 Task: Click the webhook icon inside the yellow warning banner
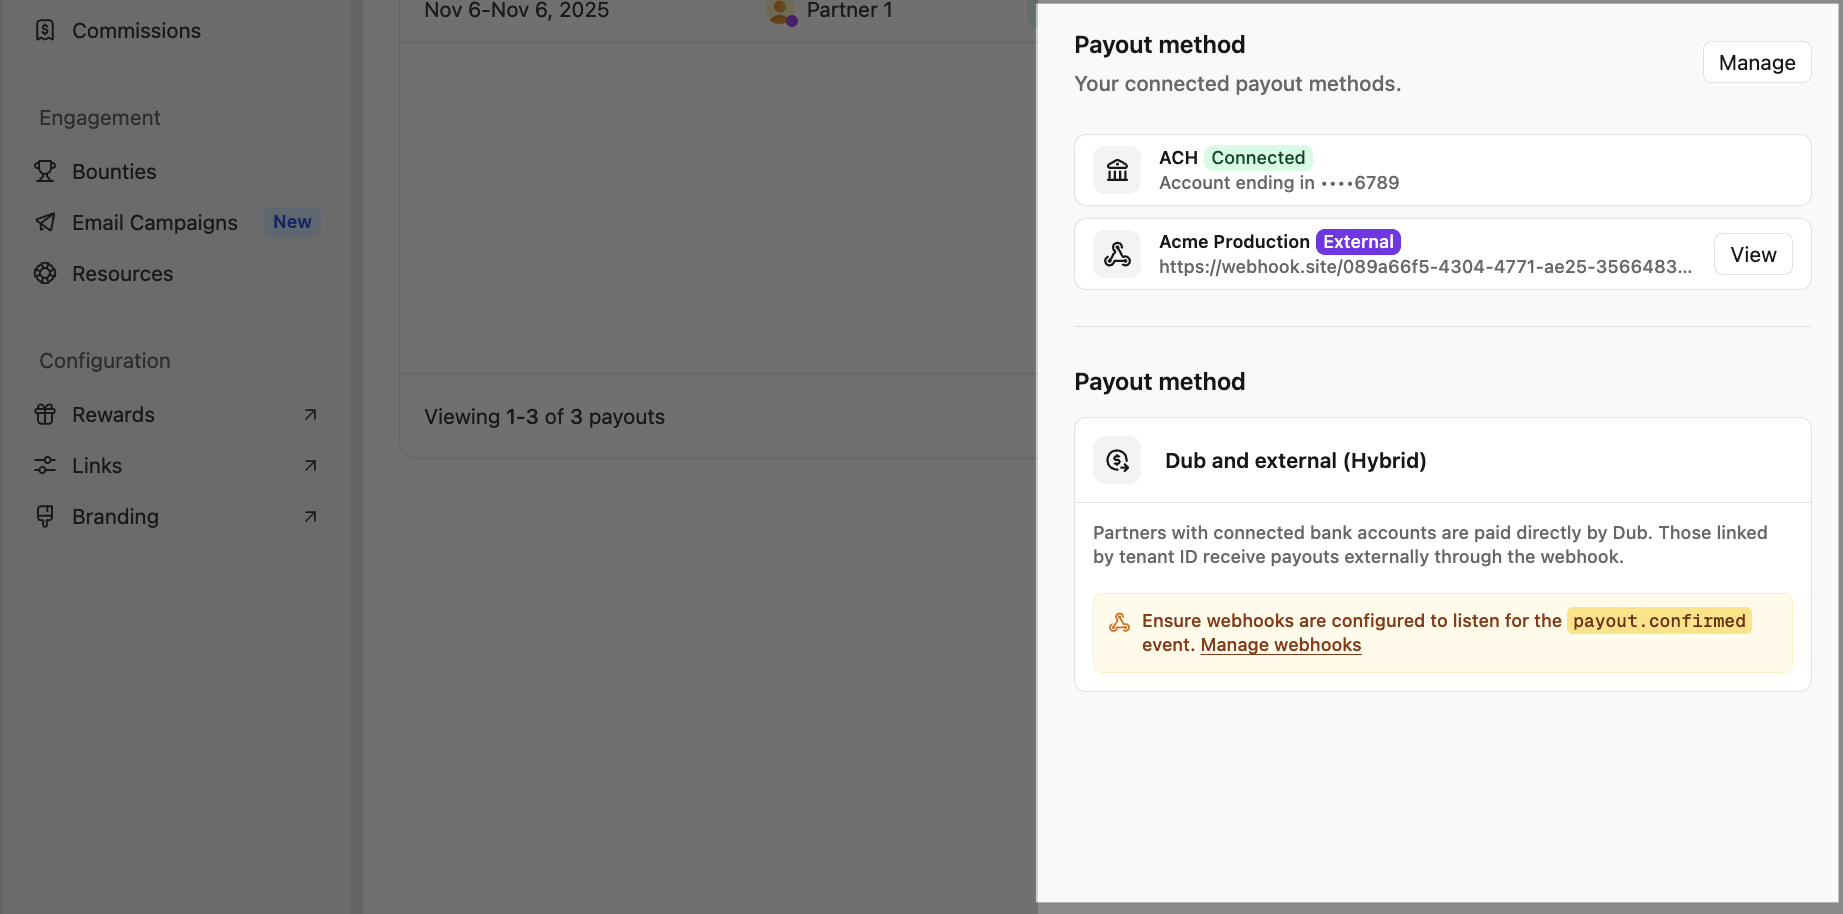point(1120,620)
